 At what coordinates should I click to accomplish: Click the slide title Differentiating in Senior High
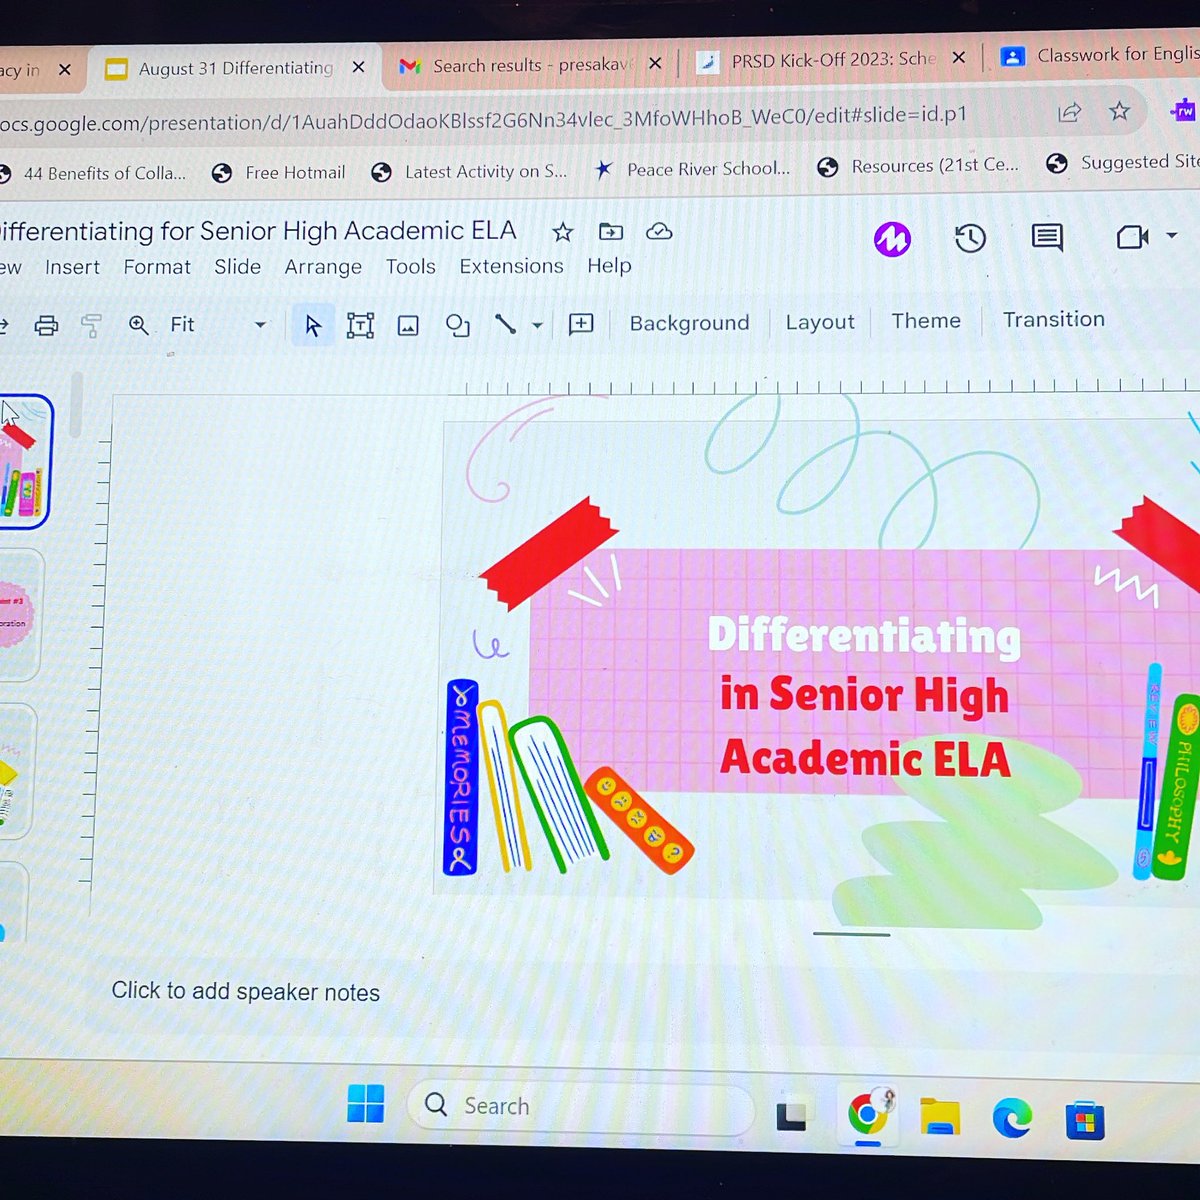tap(865, 697)
